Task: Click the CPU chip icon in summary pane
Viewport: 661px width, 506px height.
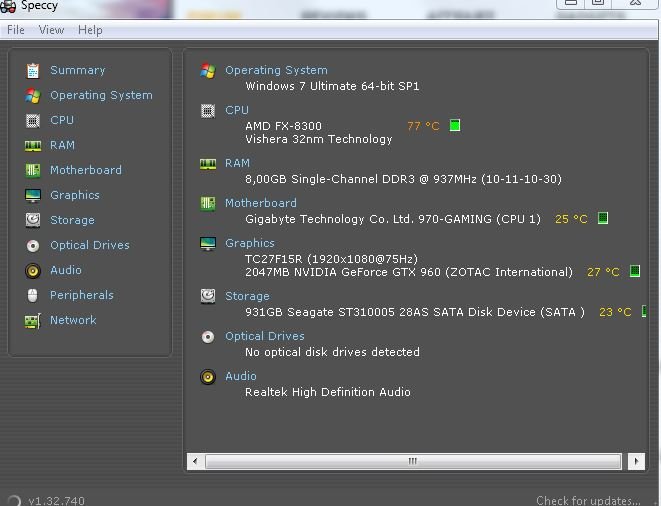Action: [x=208, y=111]
